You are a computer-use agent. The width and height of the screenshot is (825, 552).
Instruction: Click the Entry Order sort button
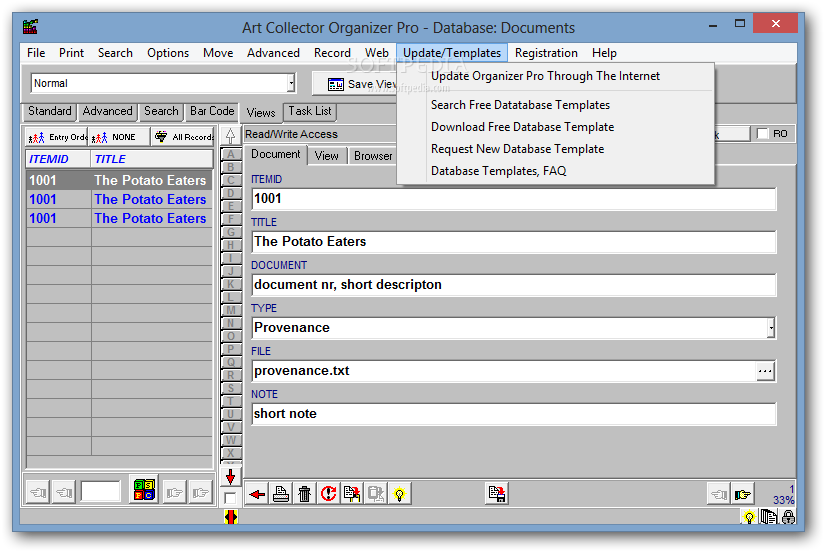click(56, 137)
